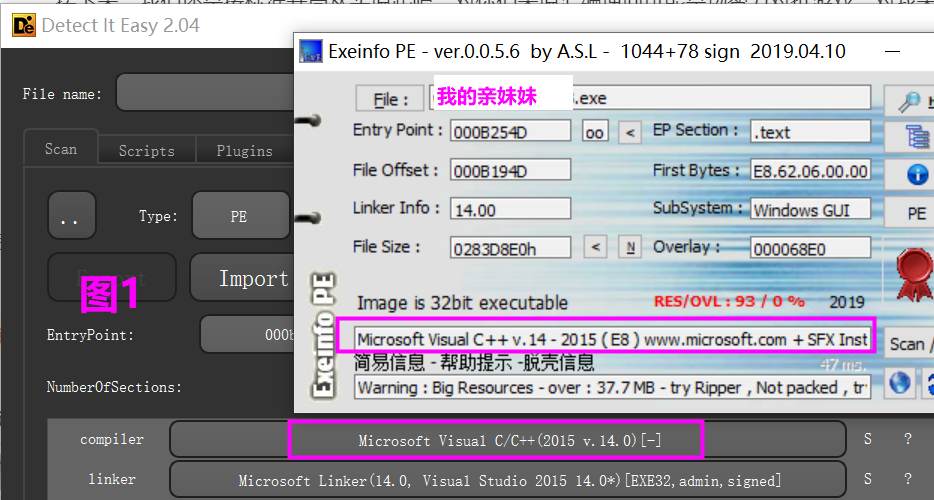The width and height of the screenshot is (934, 500).
Task: Click the Entry Point field 000B254D
Action: (510, 131)
